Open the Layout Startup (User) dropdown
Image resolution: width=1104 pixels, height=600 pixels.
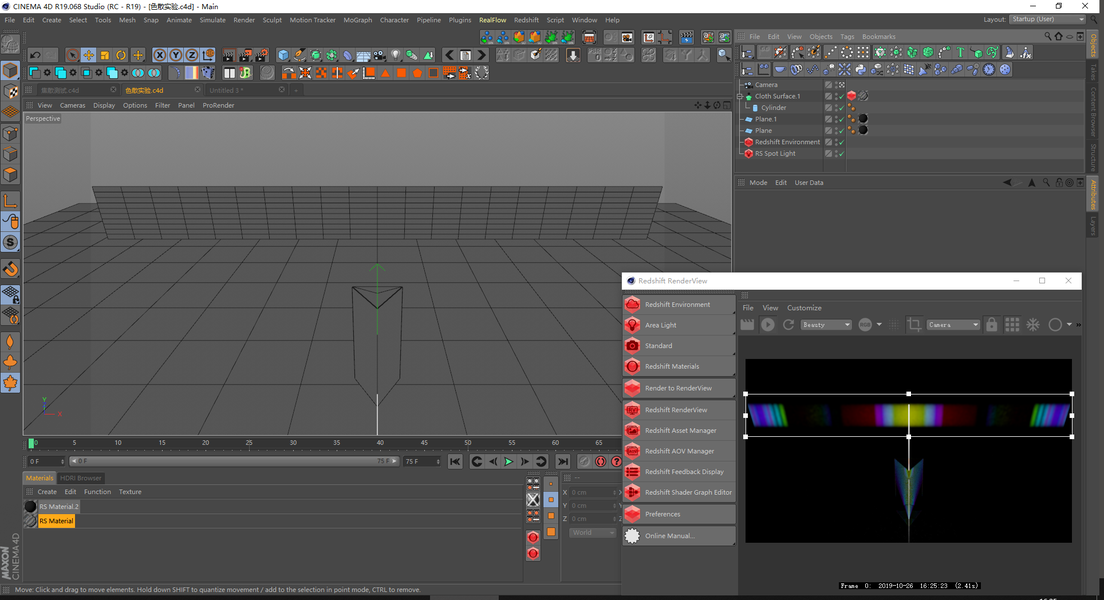pos(1047,20)
